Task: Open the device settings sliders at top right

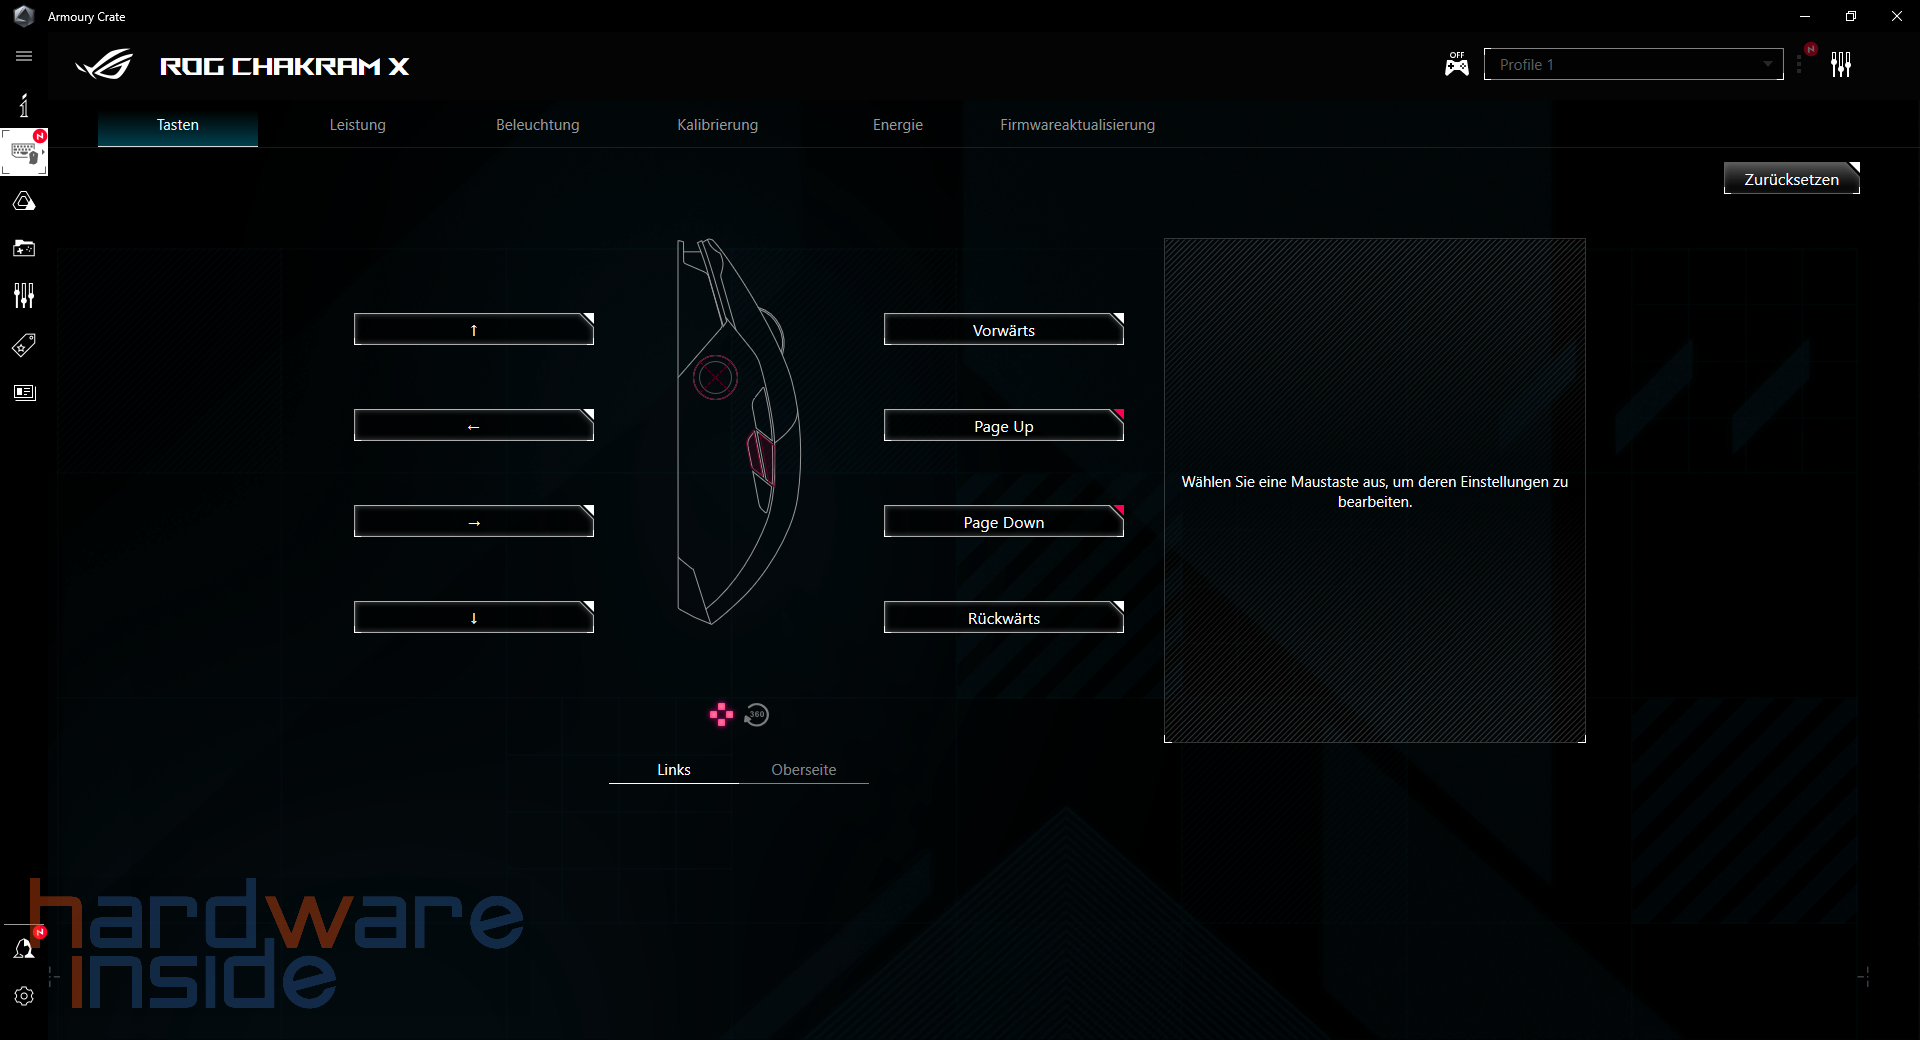Action: click(x=1842, y=64)
